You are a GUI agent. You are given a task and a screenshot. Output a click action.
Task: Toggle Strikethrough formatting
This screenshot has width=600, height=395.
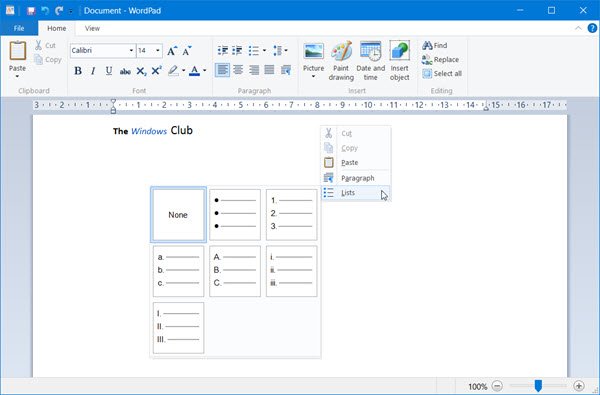click(125, 71)
